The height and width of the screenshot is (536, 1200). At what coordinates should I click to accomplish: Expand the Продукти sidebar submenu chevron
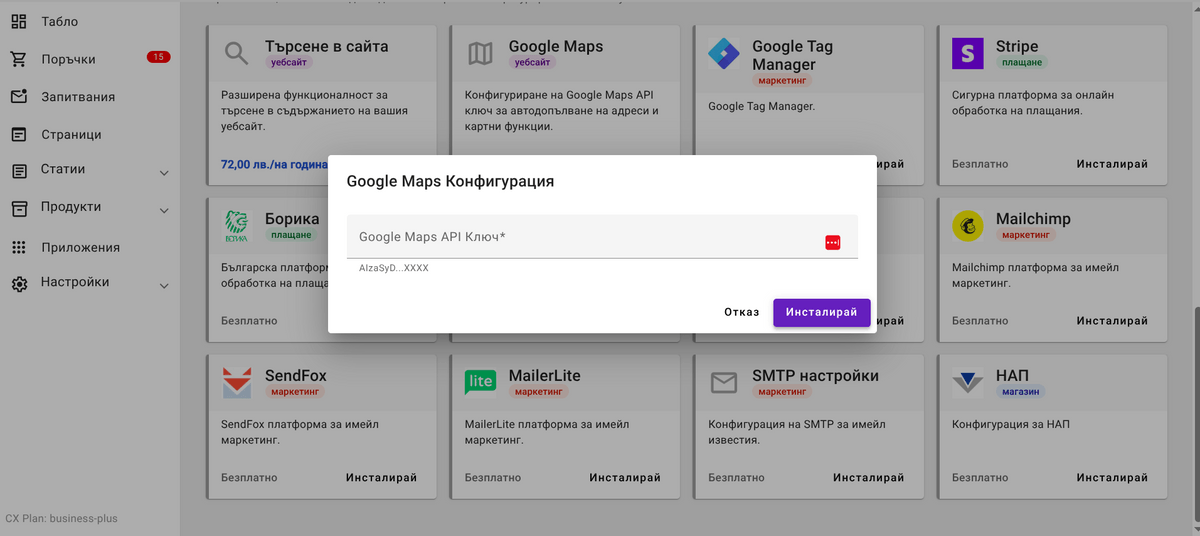point(164,211)
